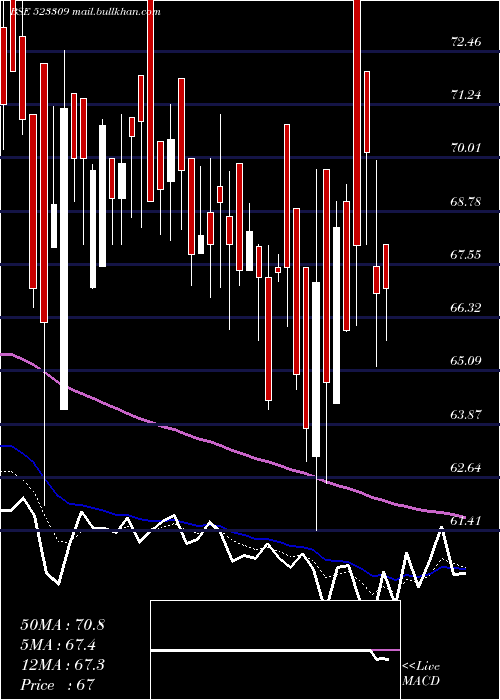Click the 63.87 price axis label

(x=467, y=415)
